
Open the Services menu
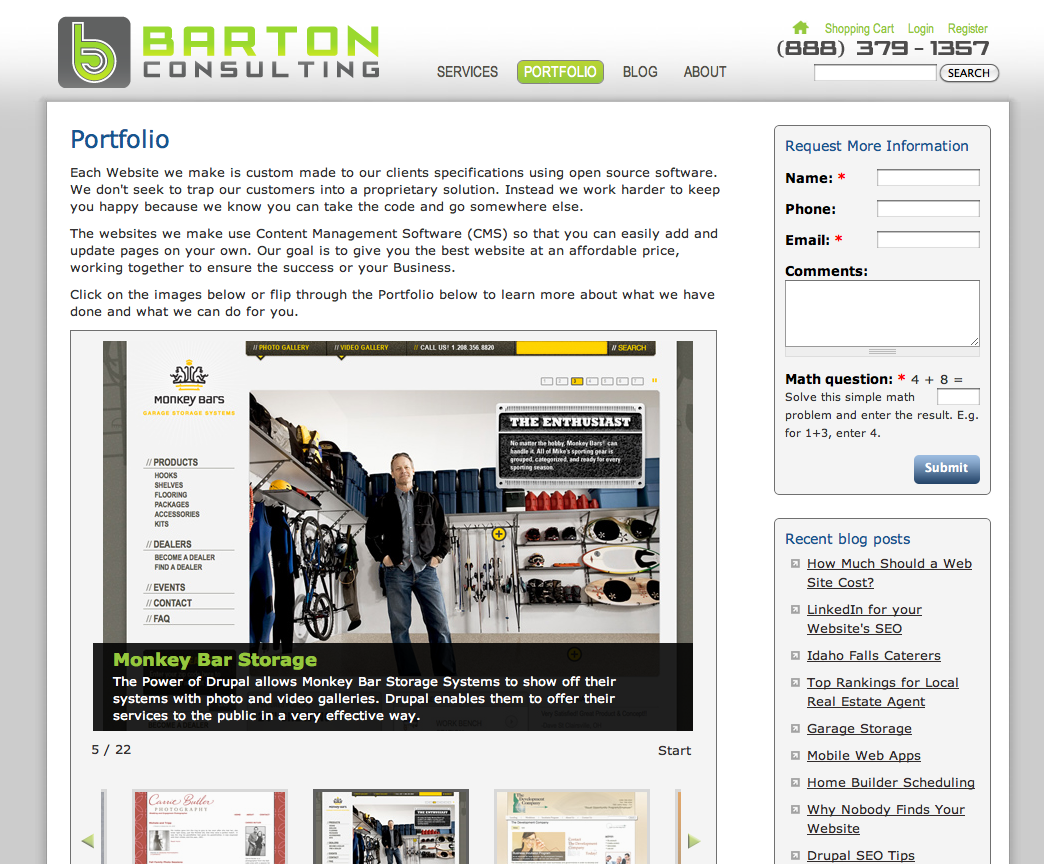[467, 72]
